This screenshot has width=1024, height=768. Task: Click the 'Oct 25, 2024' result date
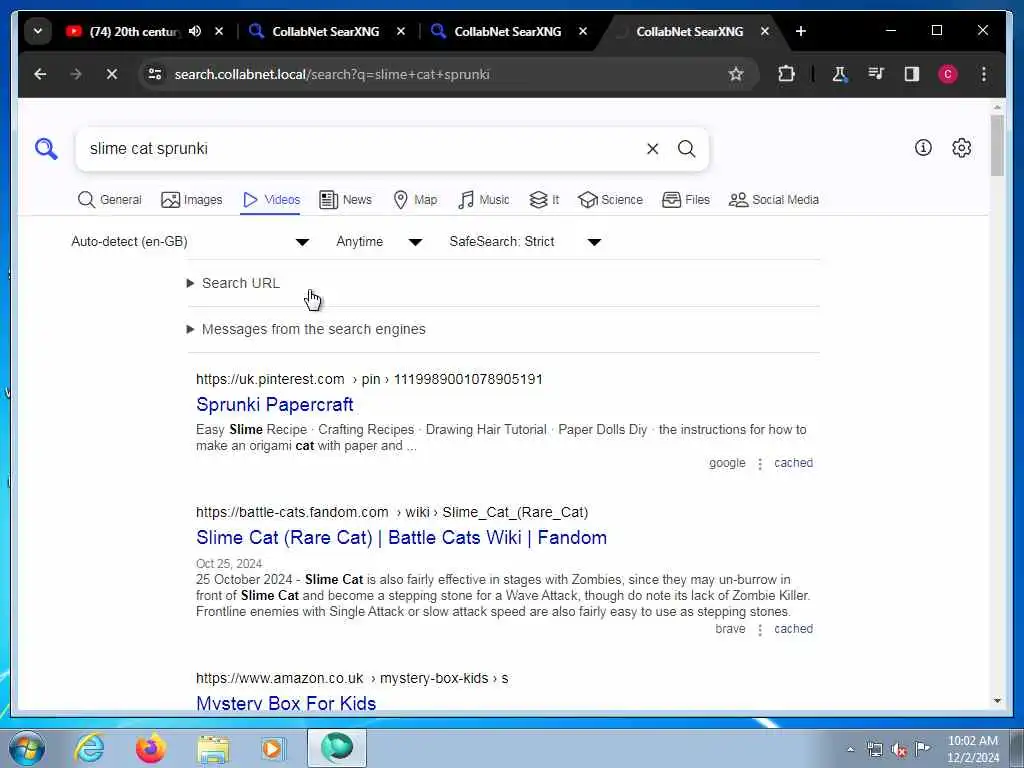(229, 564)
